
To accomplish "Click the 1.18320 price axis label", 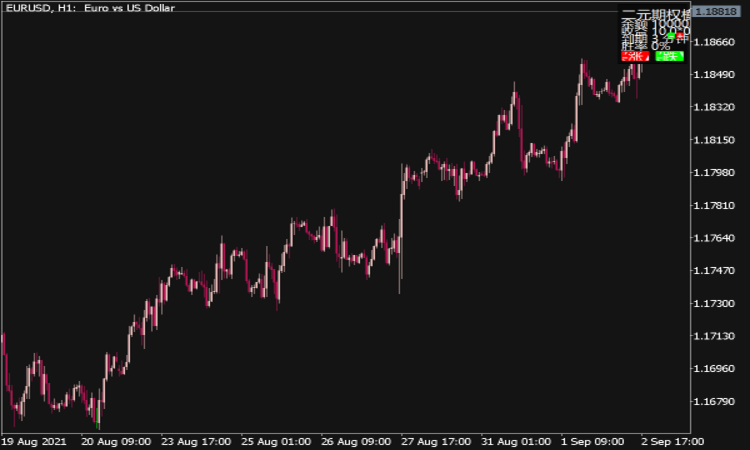I will pyautogui.click(x=718, y=107).
